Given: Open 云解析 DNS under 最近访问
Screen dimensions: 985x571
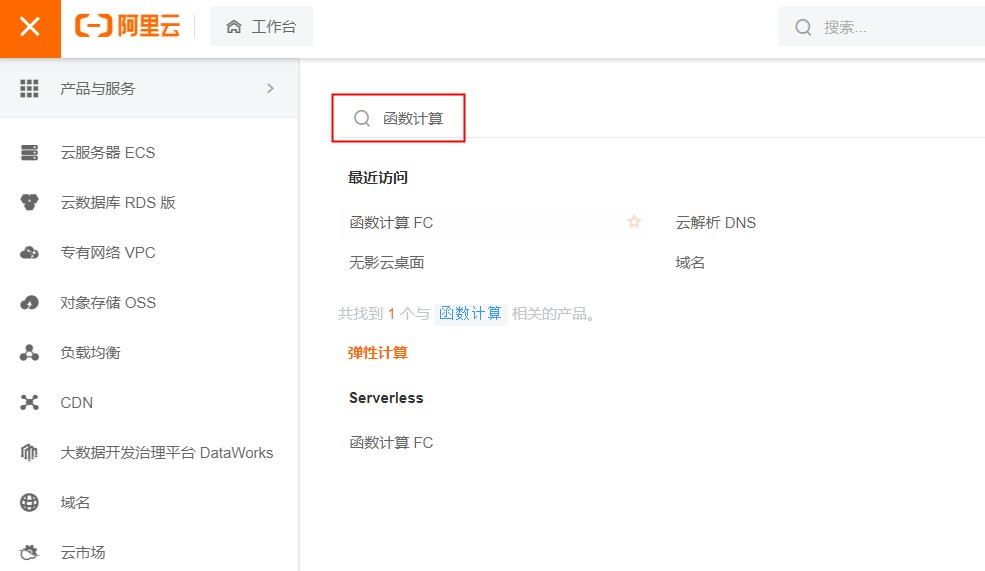Looking at the screenshot, I should (716, 222).
